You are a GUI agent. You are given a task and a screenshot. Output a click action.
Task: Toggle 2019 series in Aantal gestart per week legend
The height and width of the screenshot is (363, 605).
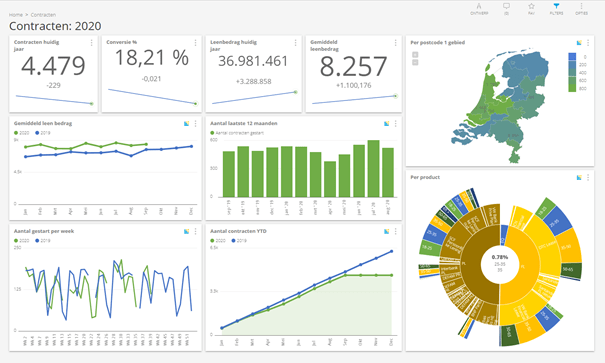[x=43, y=240]
